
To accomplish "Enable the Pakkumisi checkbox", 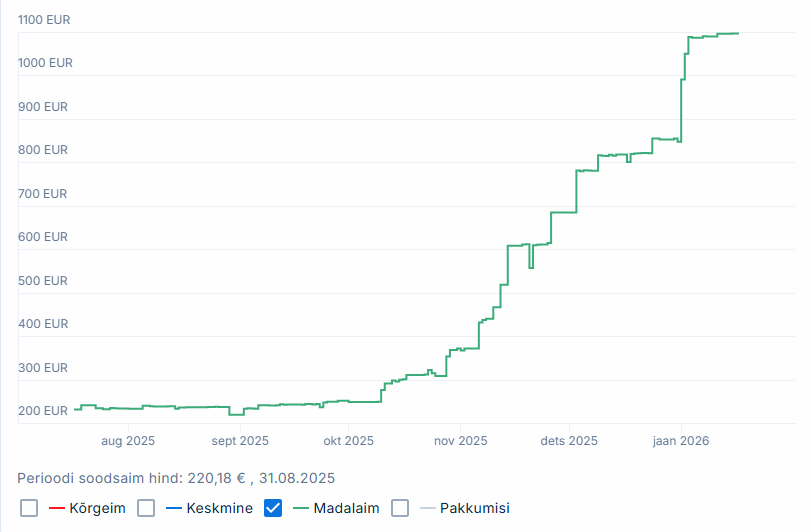I will pyautogui.click(x=400, y=508).
